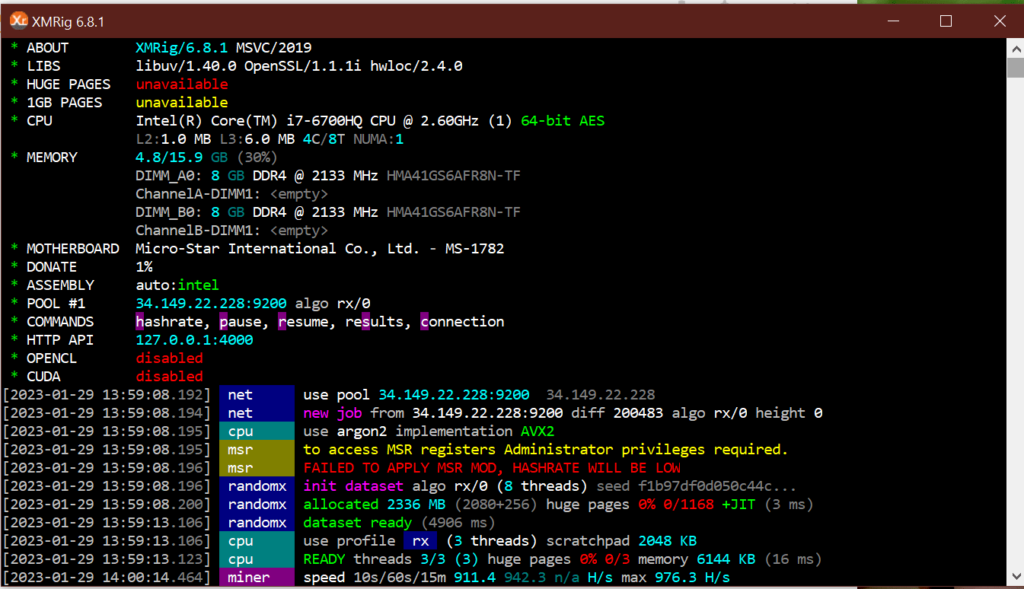This screenshot has height=589, width=1024.
Task: Click the 'MS-1782' motherboard model text
Action: click(x=474, y=249)
